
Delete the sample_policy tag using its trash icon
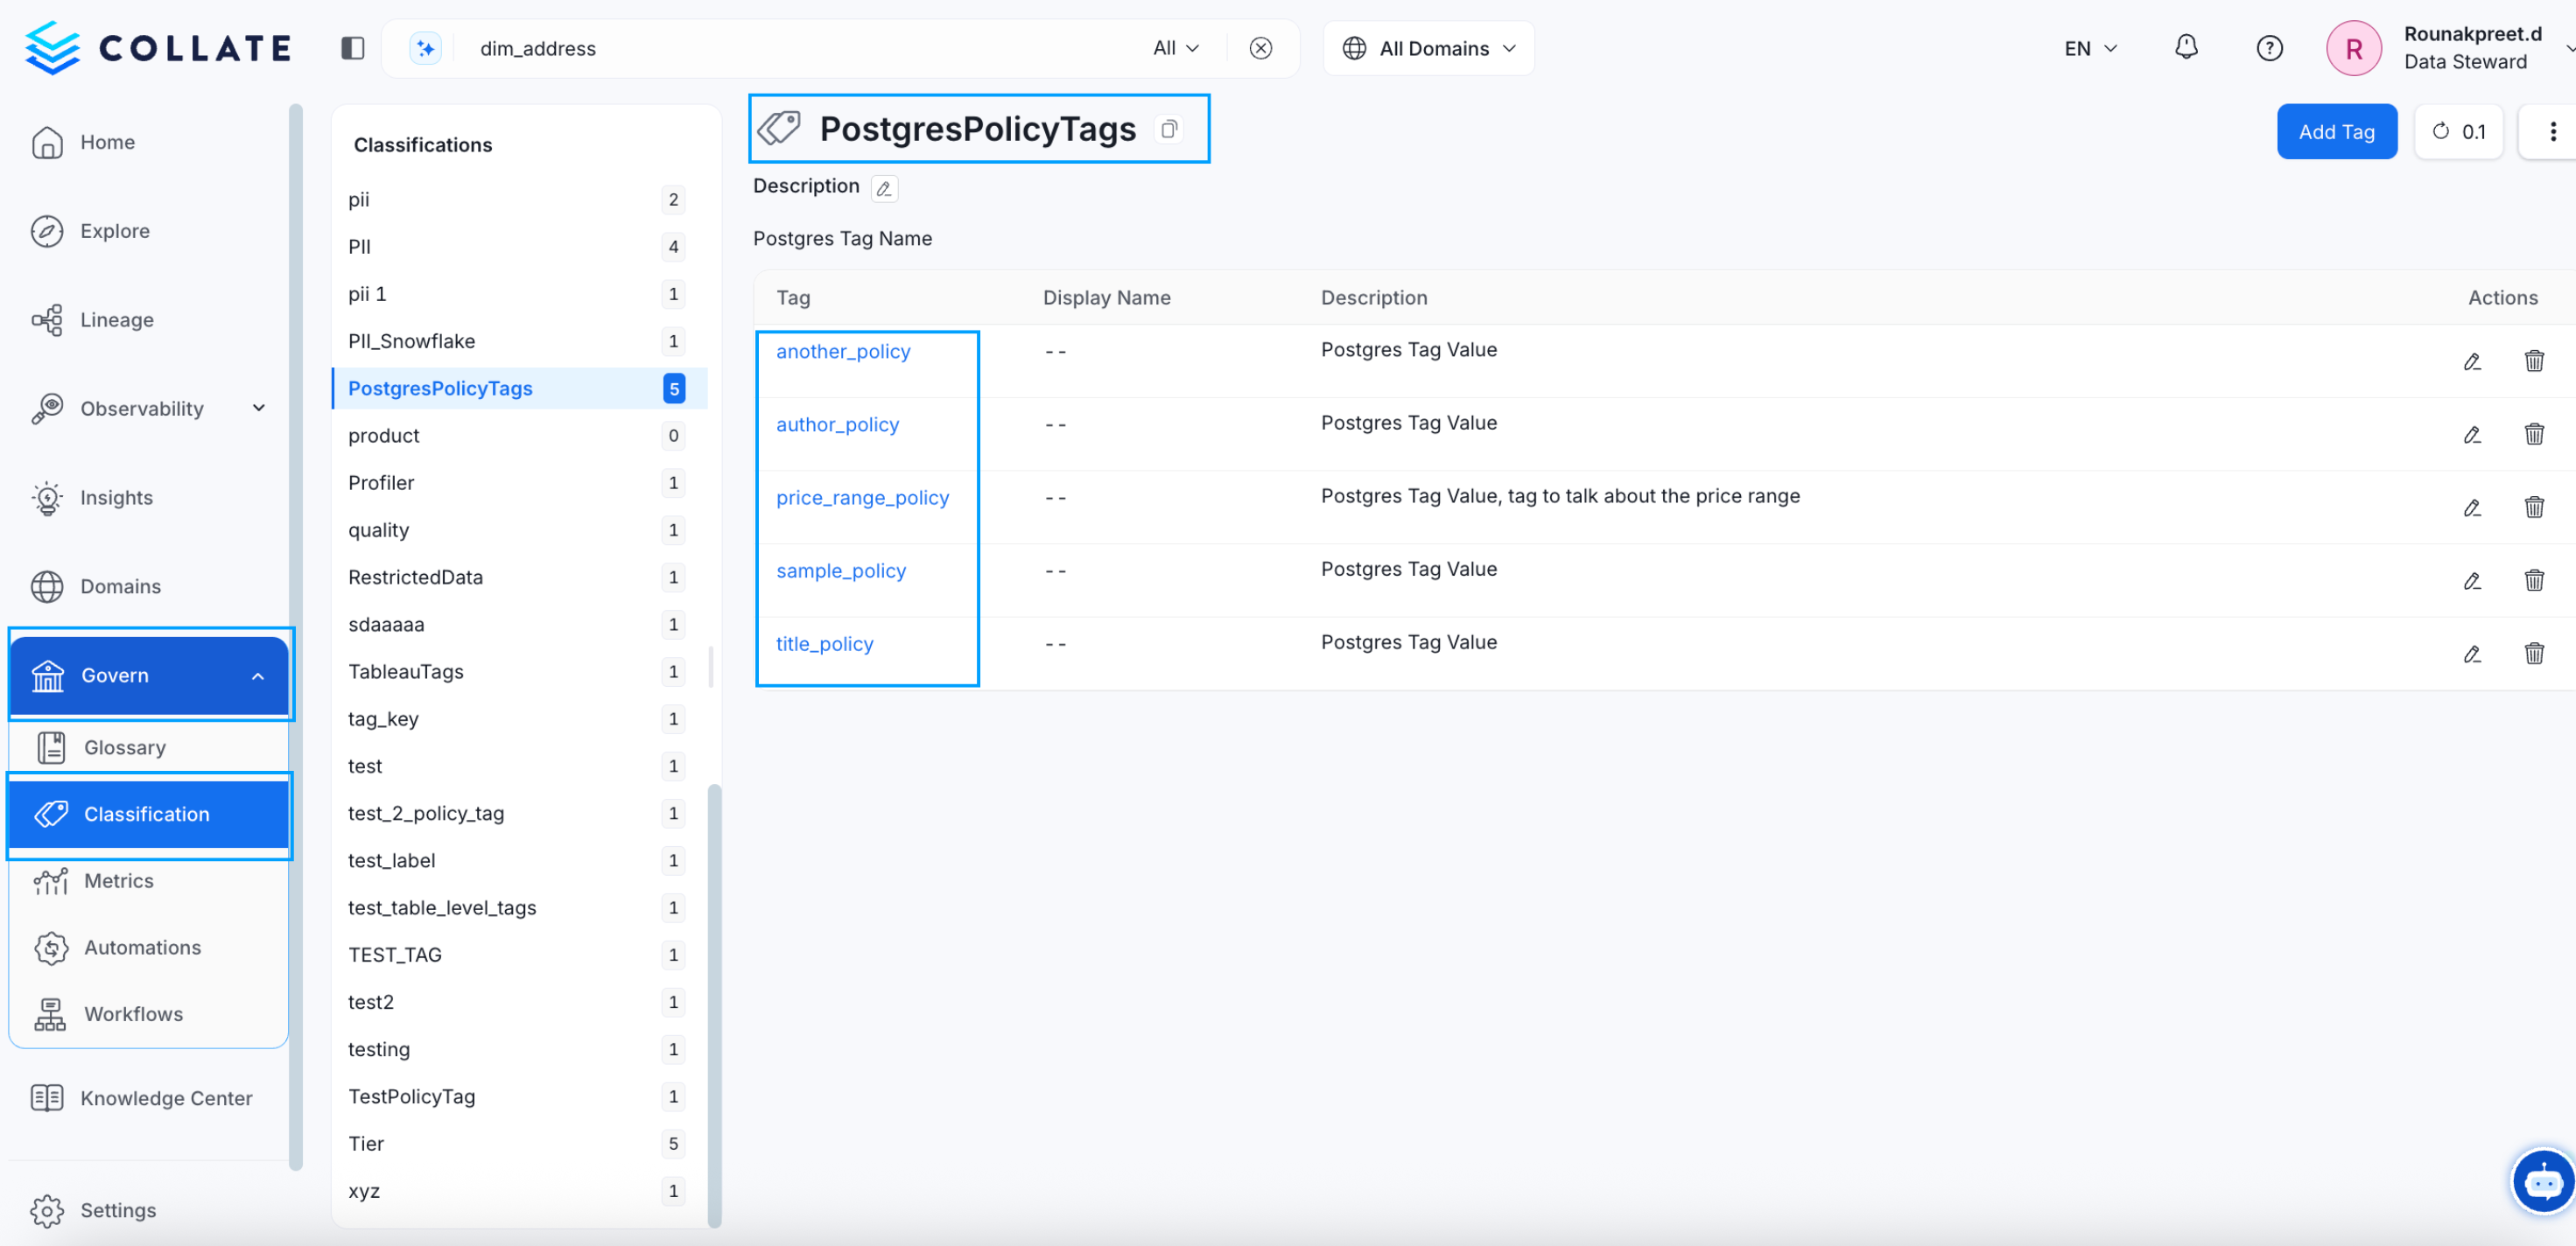point(2534,580)
